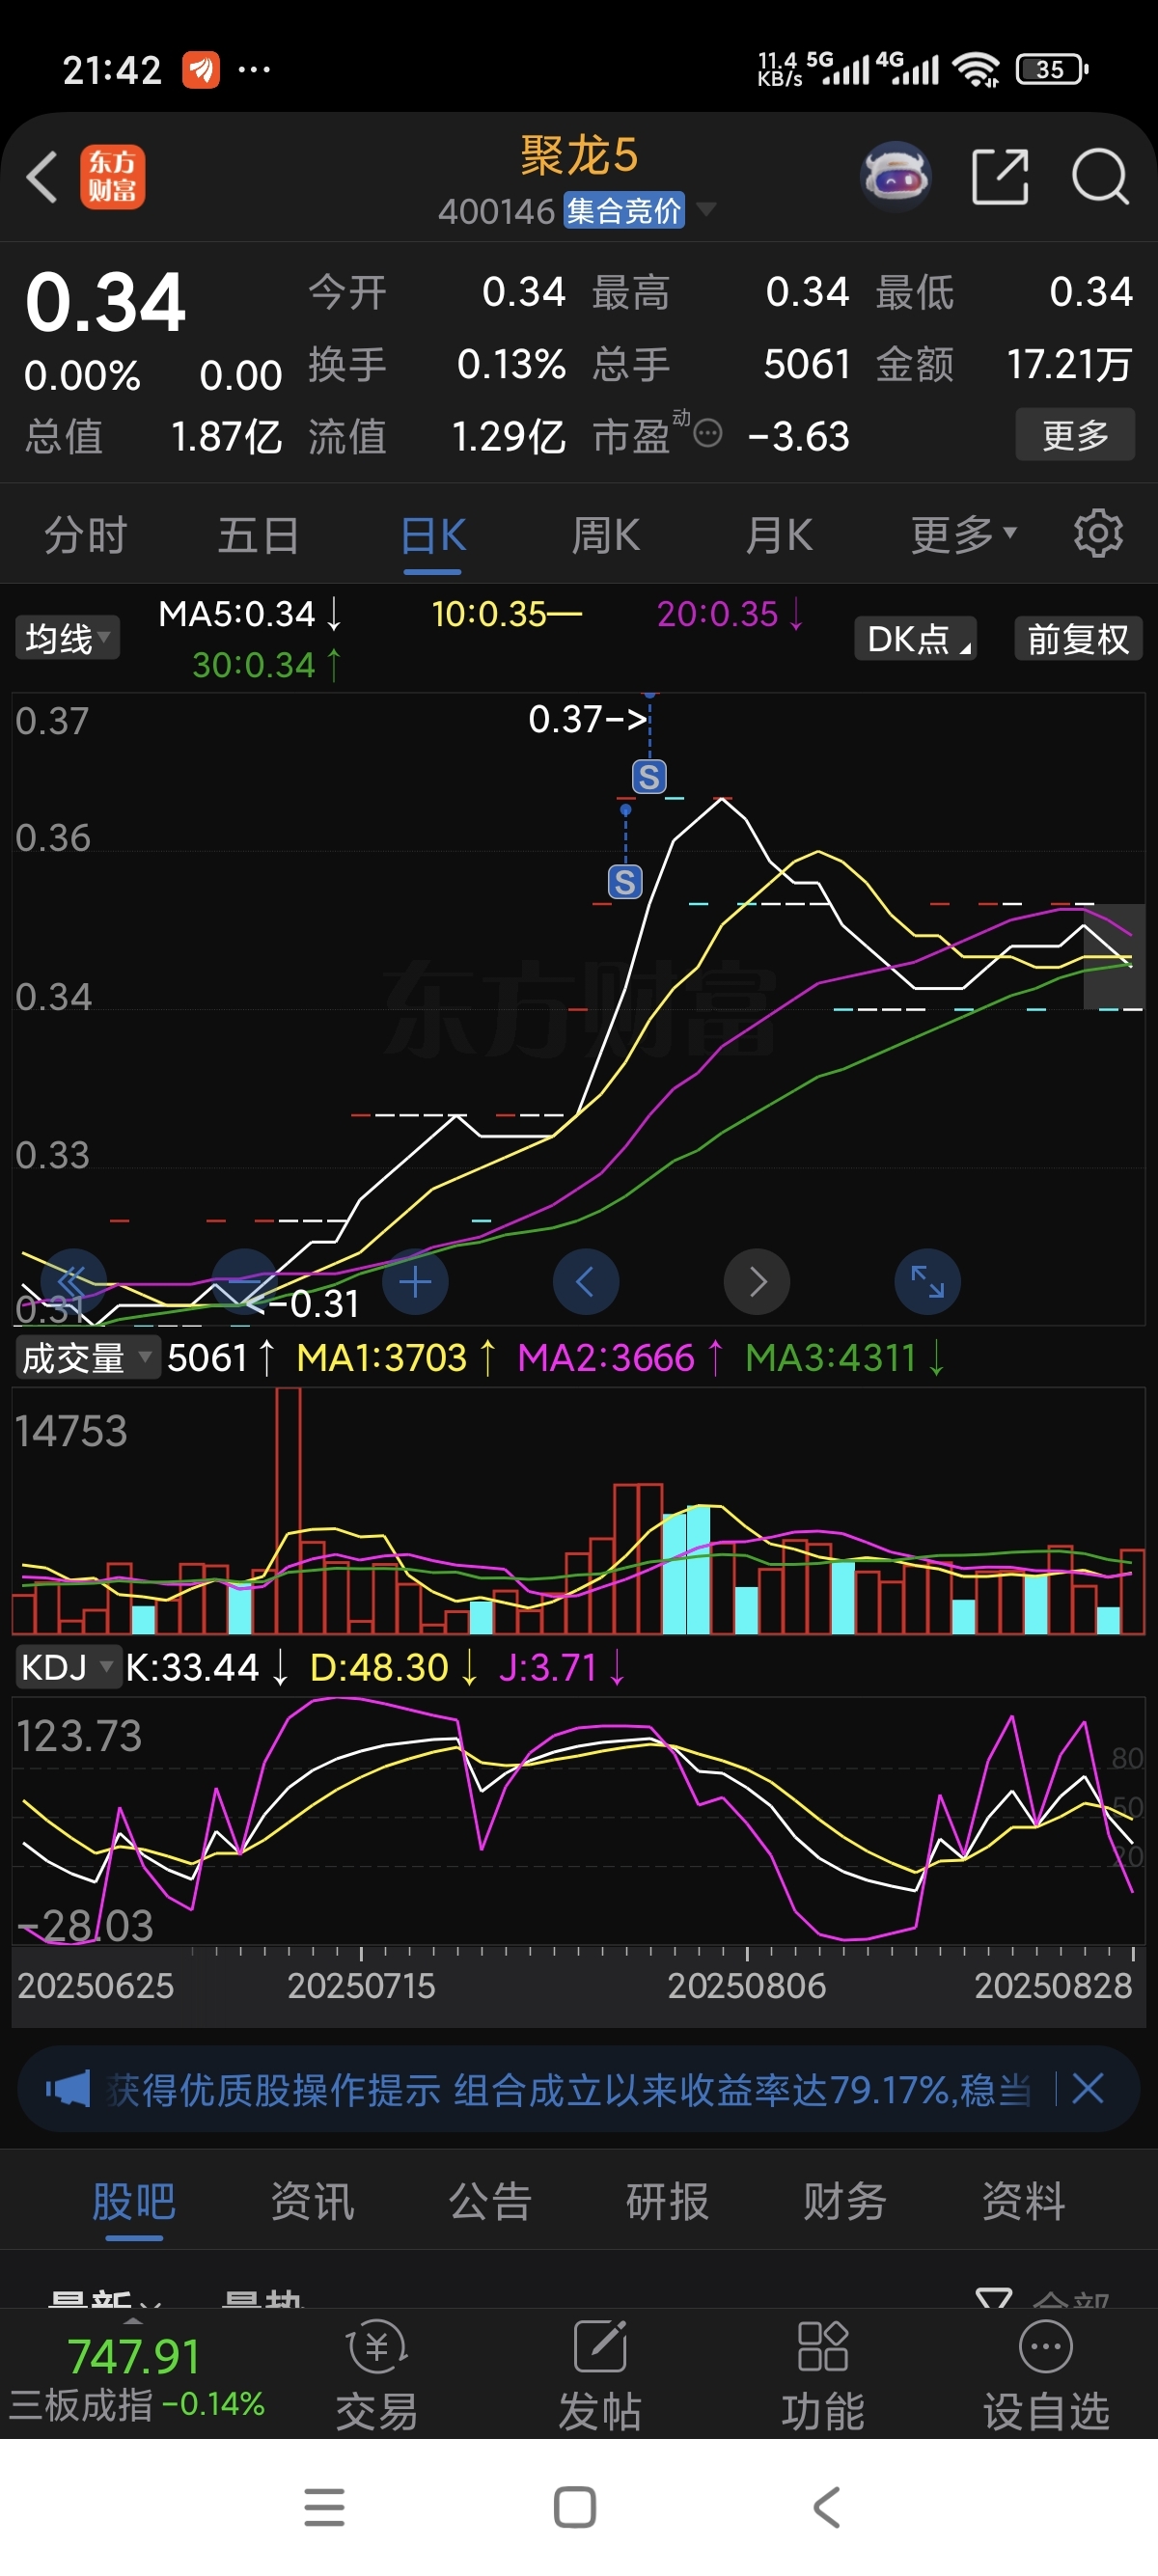The image size is (1158, 2576).
Task: Open 资料 tab
Action: coord(1023,2201)
